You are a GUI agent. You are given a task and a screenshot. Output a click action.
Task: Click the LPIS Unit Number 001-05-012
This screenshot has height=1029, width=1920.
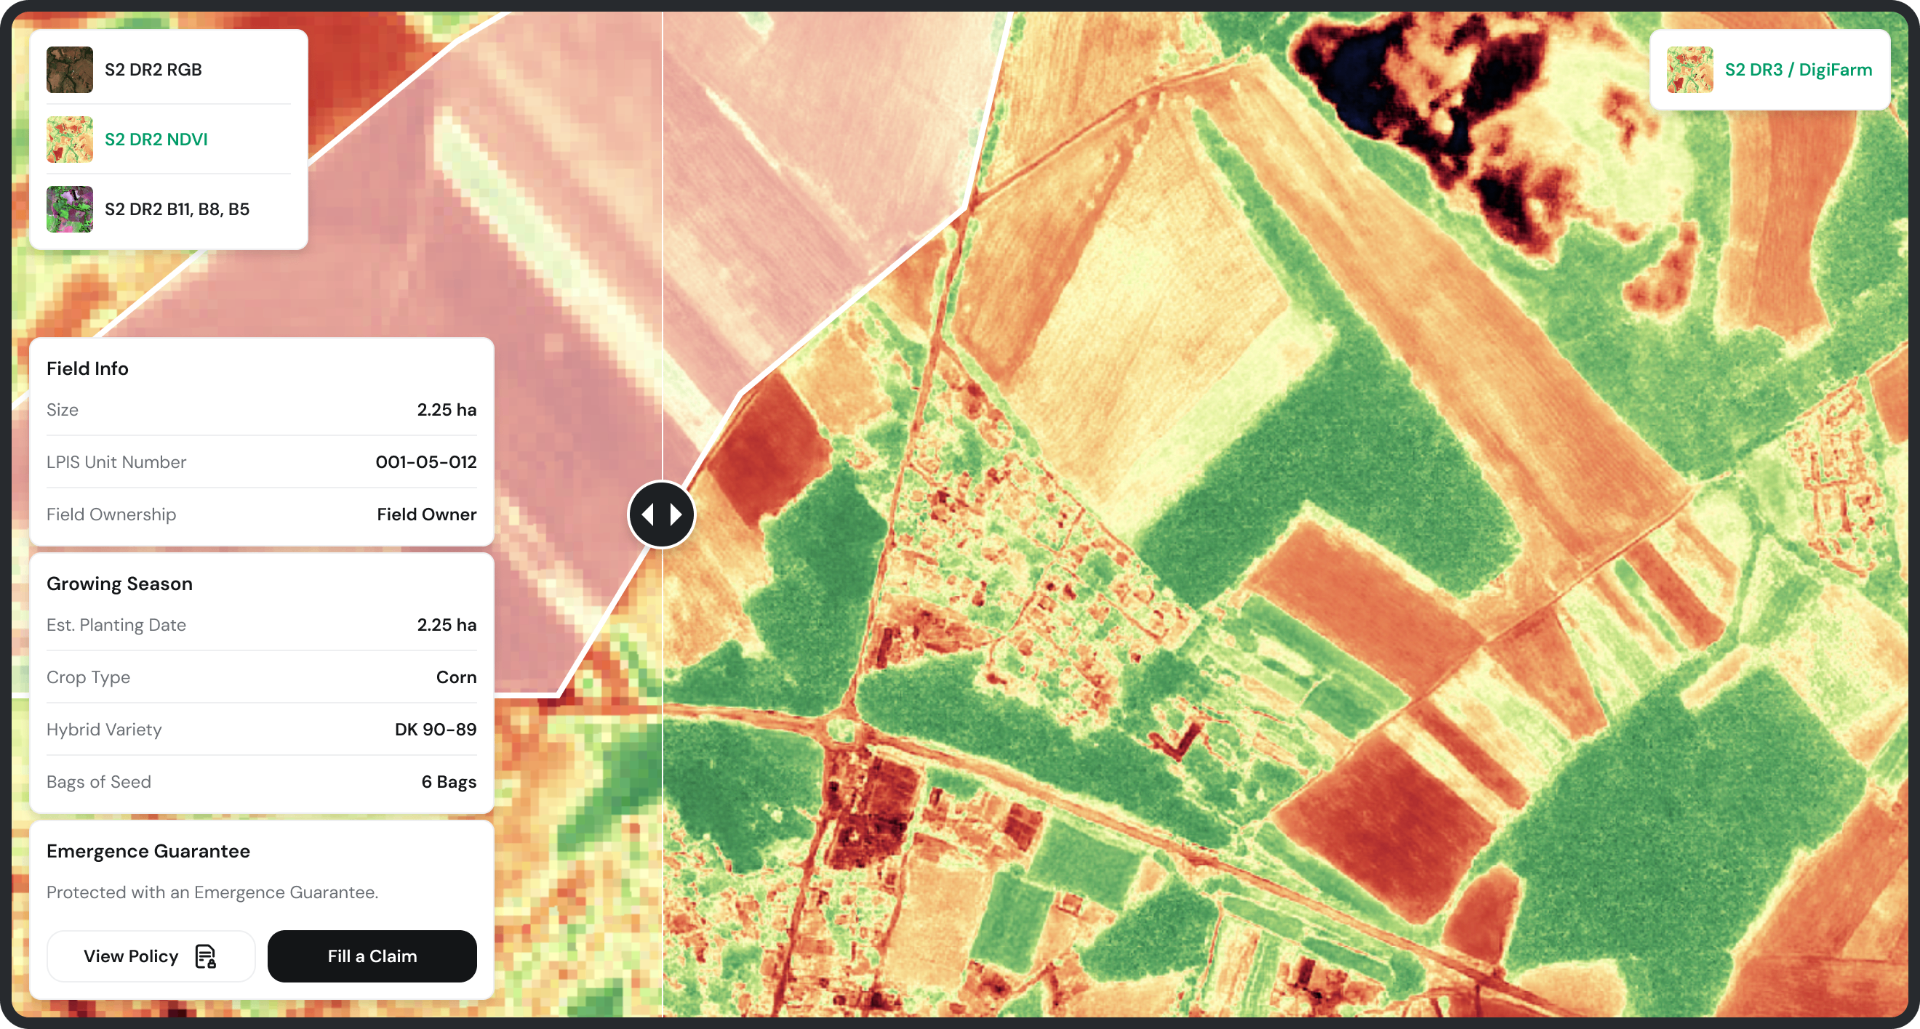click(x=426, y=462)
